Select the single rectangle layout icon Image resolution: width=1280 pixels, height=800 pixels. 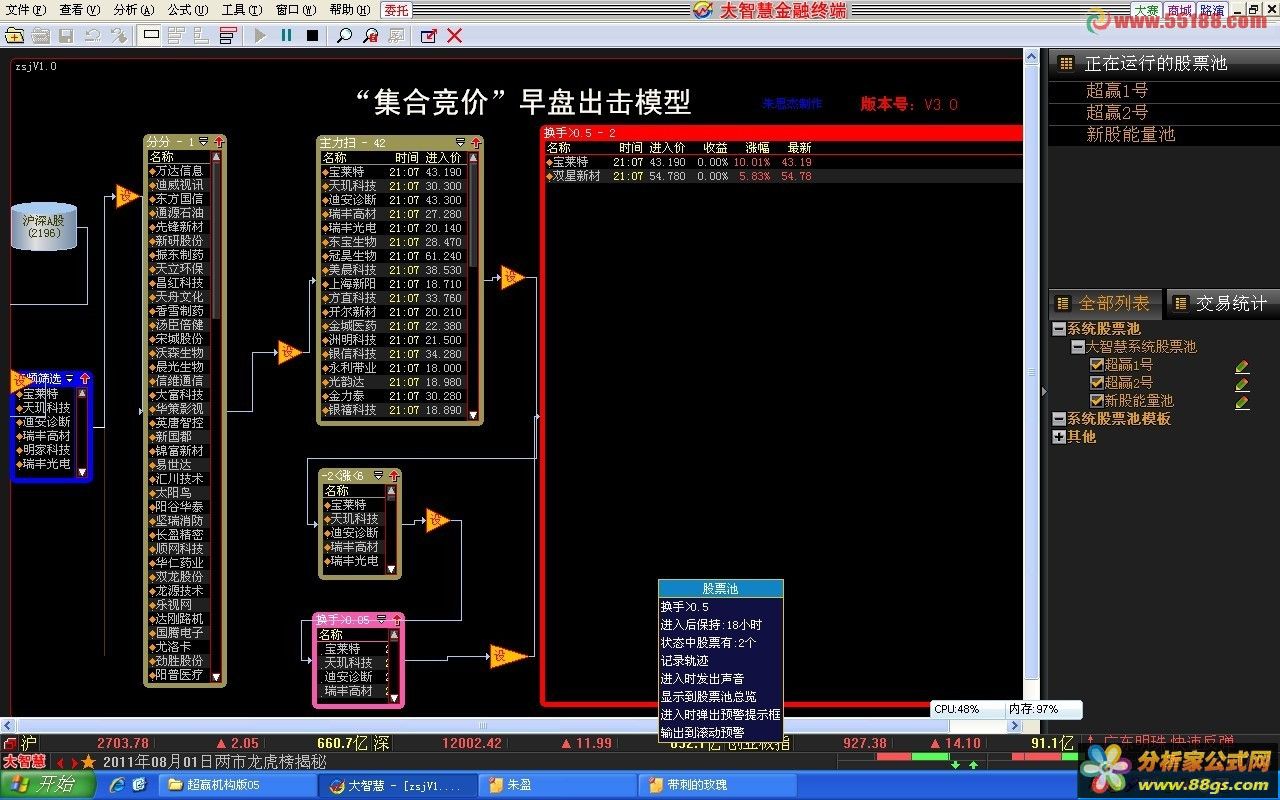(x=151, y=35)
